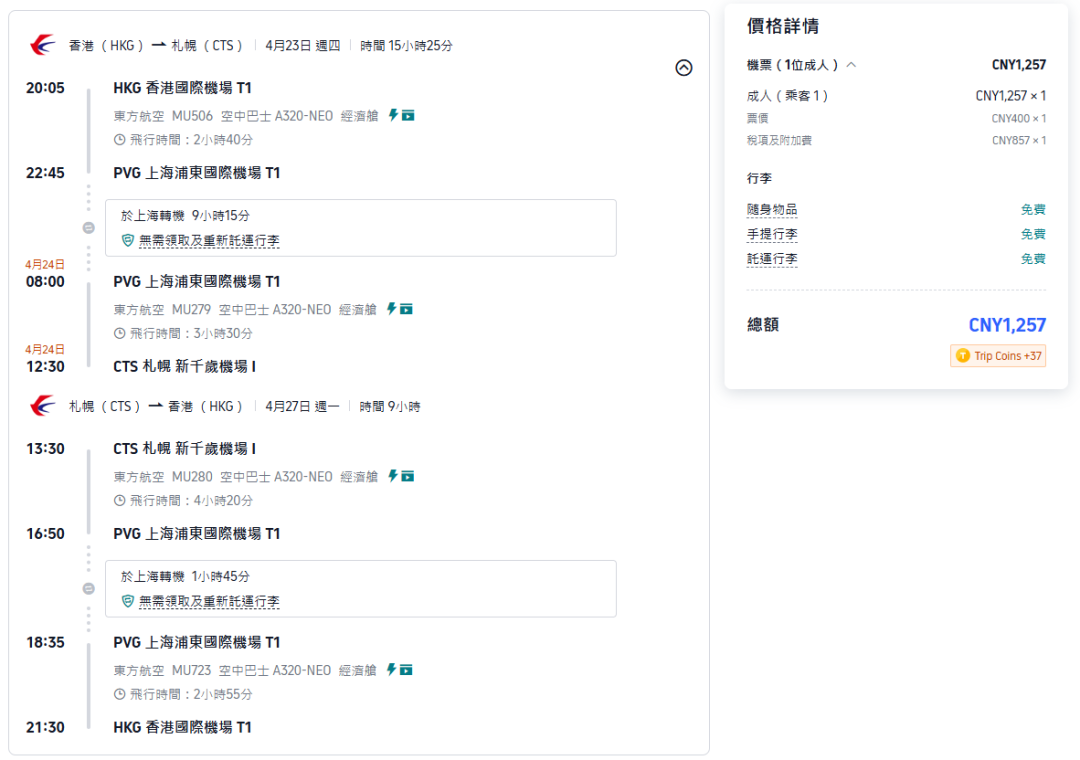Select the power outlet icon on flight MU280
The width and height of the screenshot is (1080, 760).
pyautogui.click(x=393, y=476)
